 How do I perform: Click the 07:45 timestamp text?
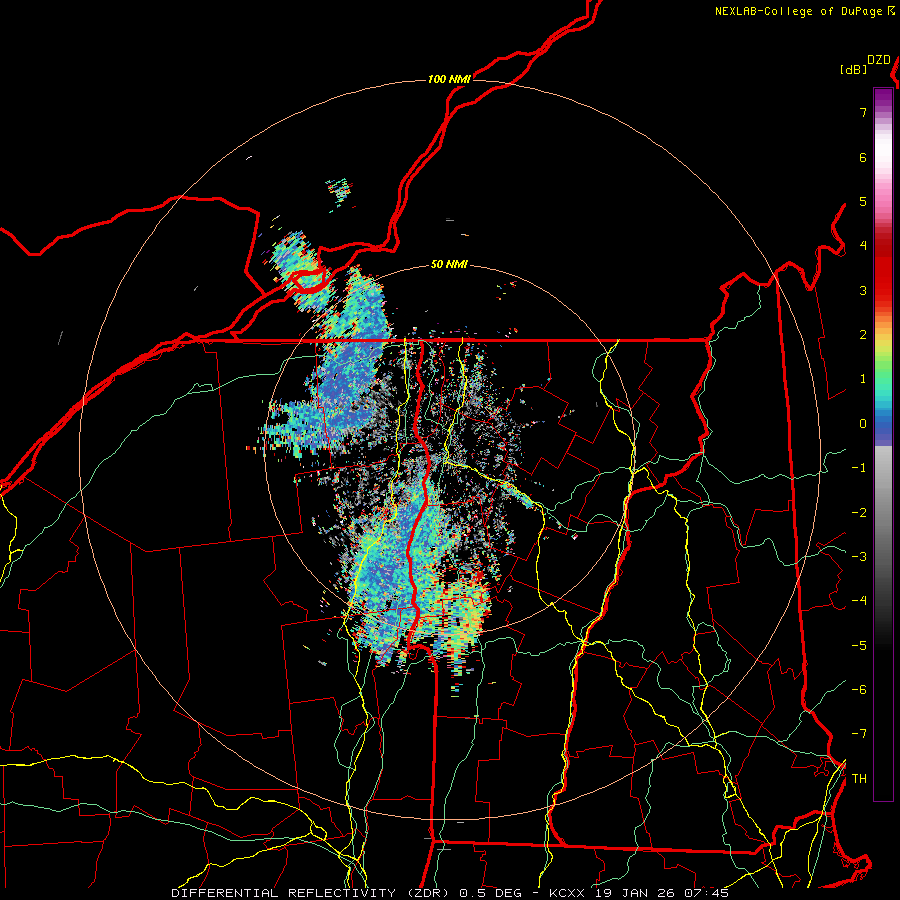[x=707, y=893]
